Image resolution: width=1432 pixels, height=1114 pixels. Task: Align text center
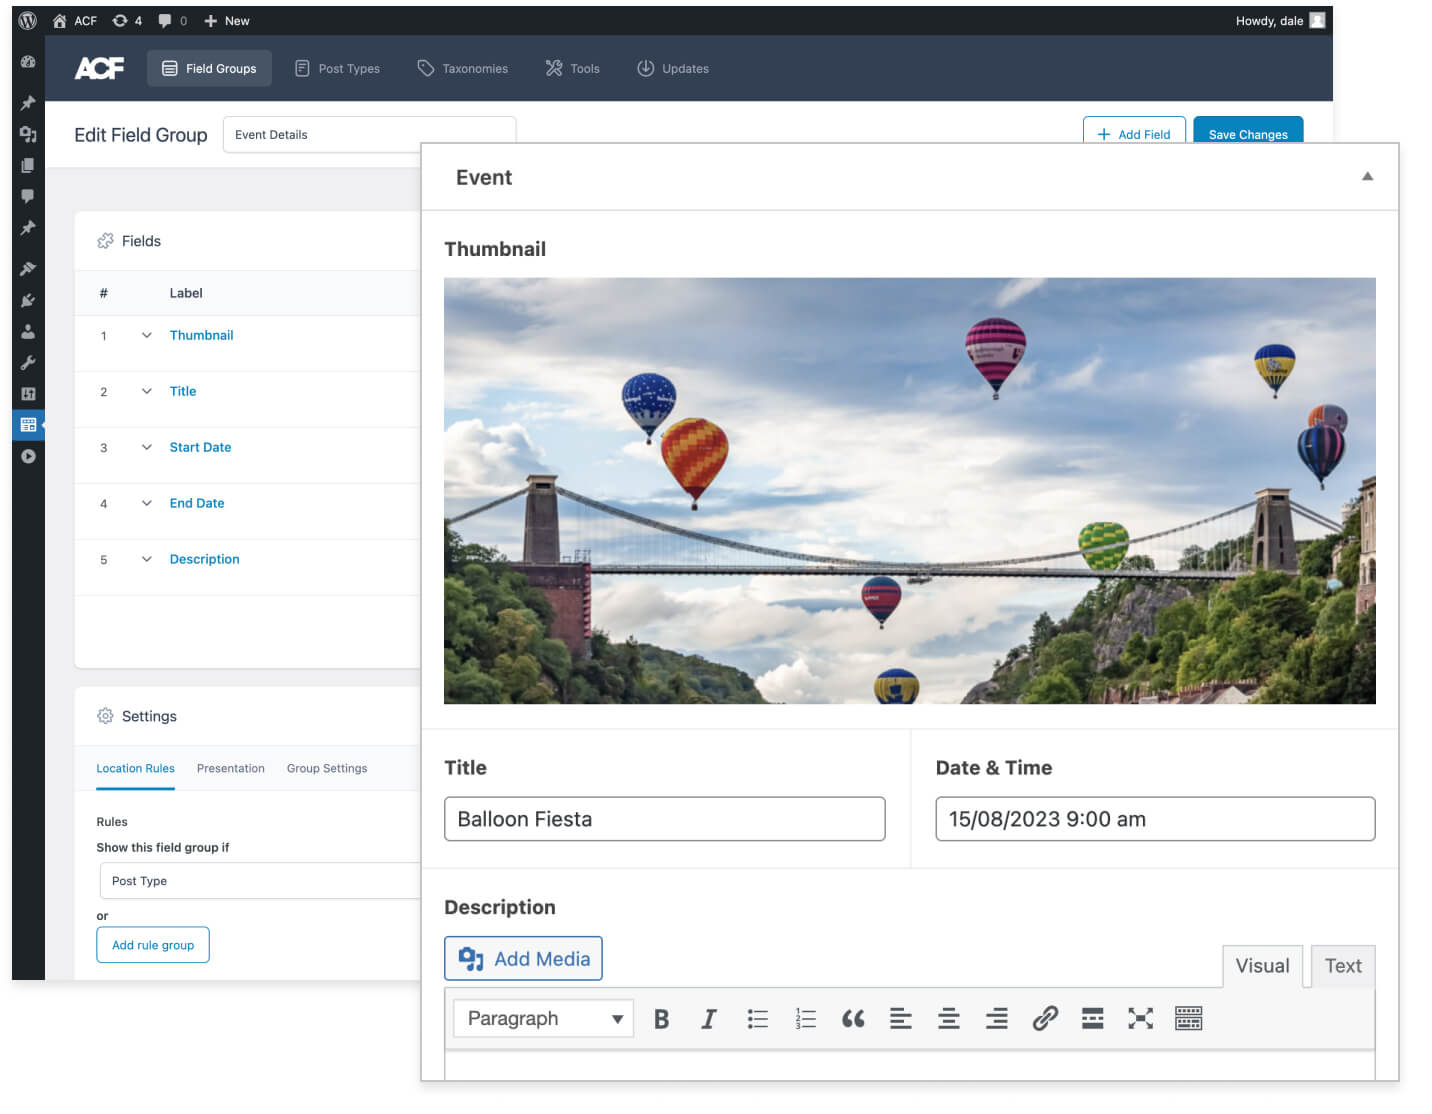pos(948,1018)
